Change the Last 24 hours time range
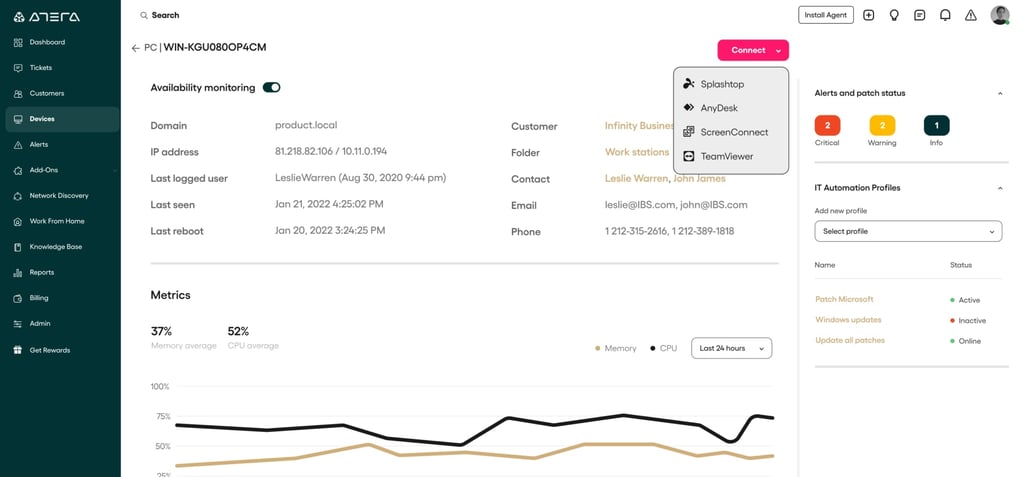 tap(731, 348)
